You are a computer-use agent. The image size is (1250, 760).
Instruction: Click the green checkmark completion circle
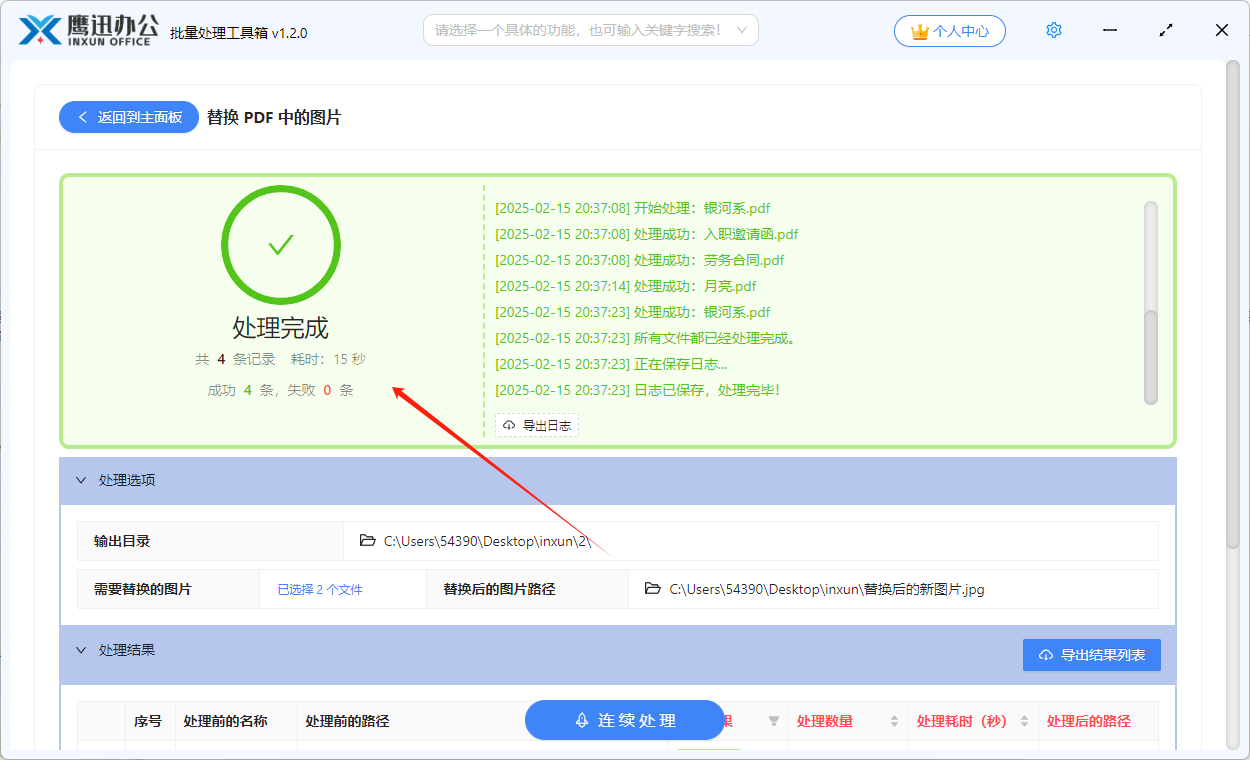280,244
